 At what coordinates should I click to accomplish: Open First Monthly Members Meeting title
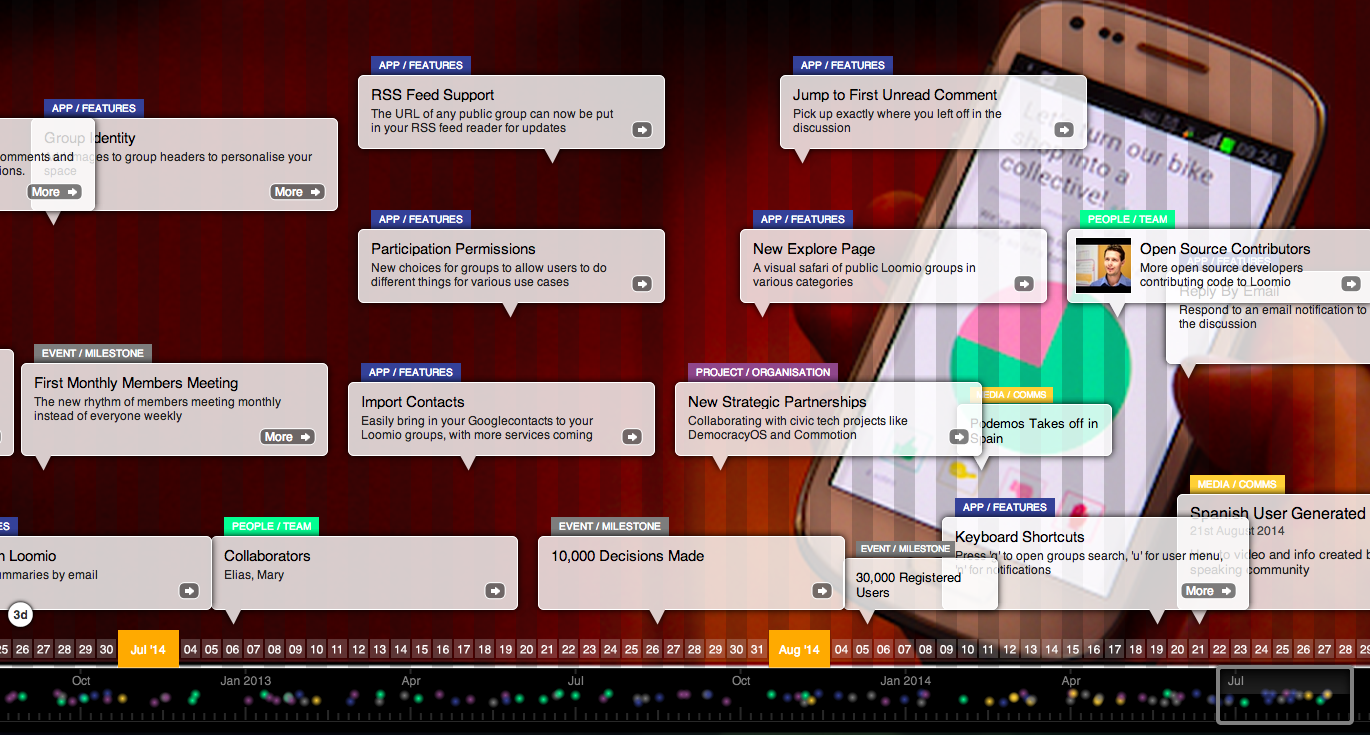pyautogui.click(x=136, y=383)
